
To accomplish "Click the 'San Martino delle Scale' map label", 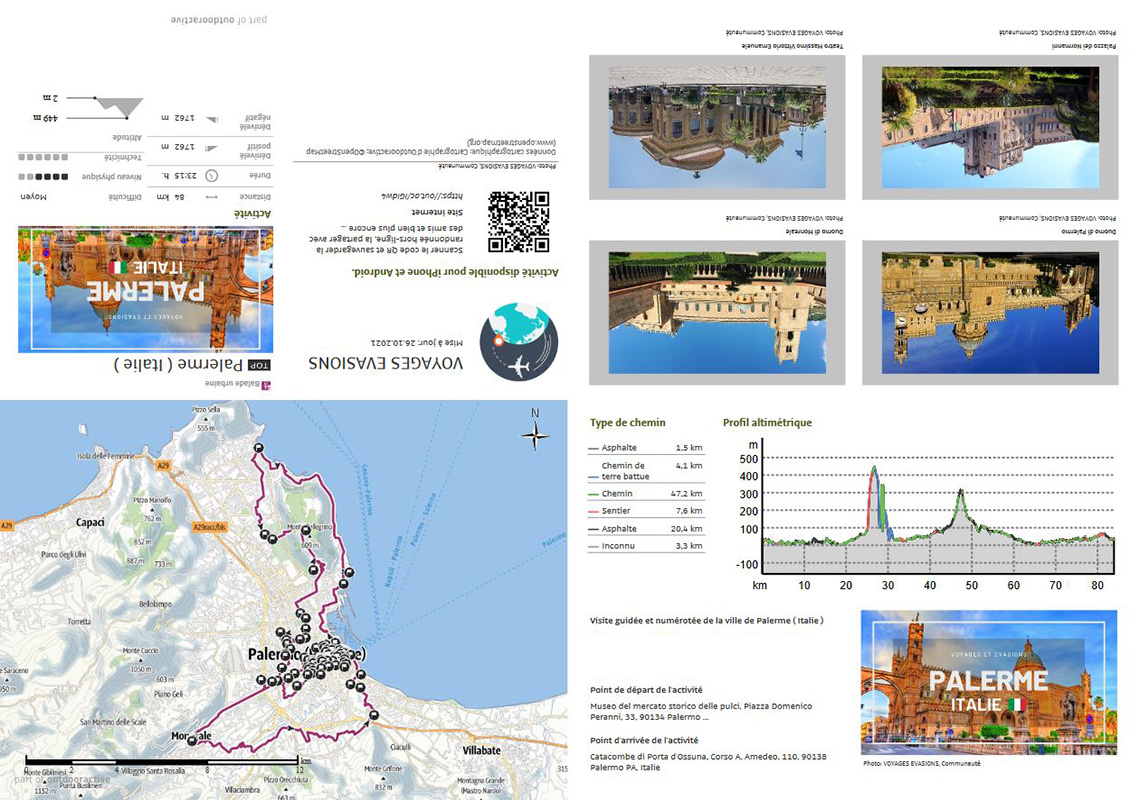I will [x=113, y=722].
